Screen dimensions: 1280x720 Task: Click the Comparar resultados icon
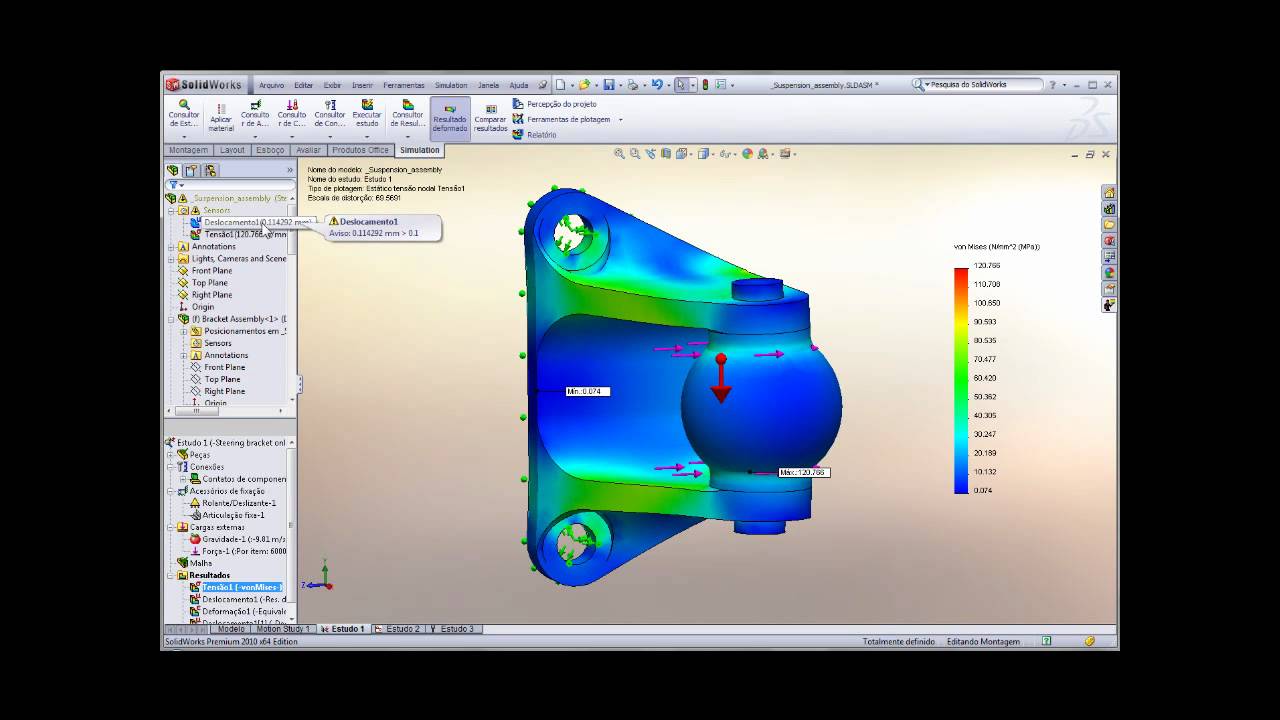click(x=491, y=117)
